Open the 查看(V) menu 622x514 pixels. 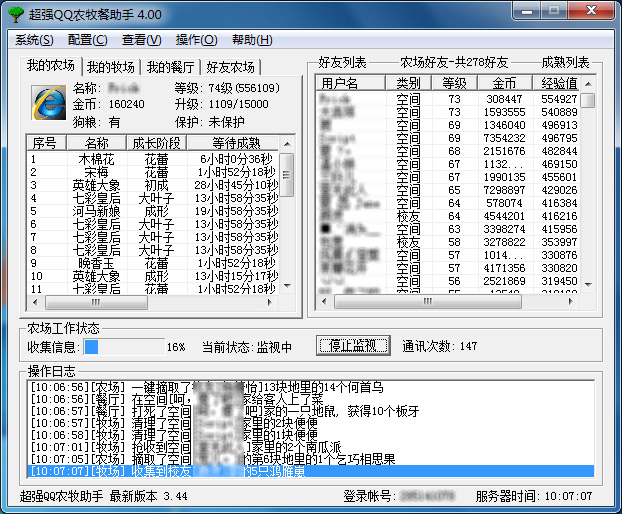coord(142,40)
